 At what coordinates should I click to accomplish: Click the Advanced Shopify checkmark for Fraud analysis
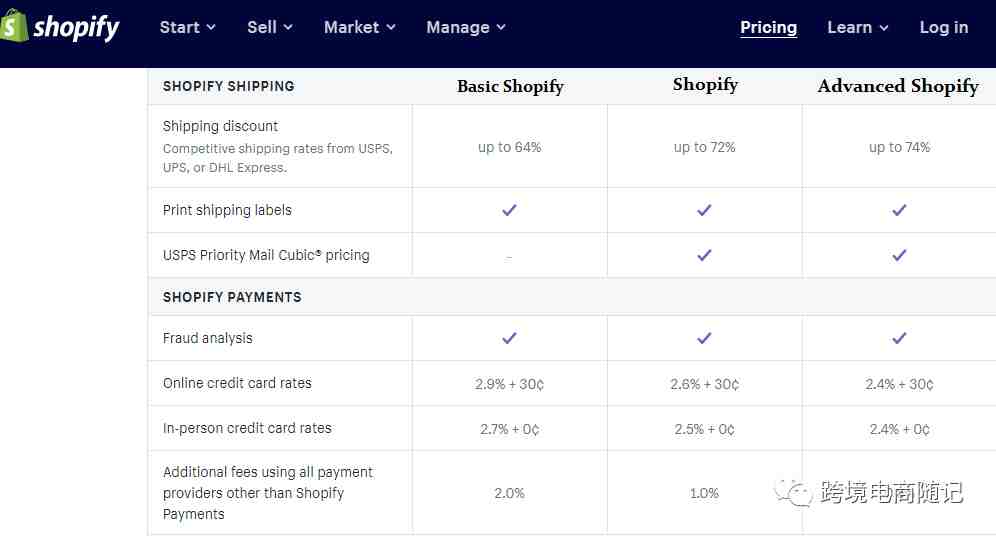pos(899,338)
